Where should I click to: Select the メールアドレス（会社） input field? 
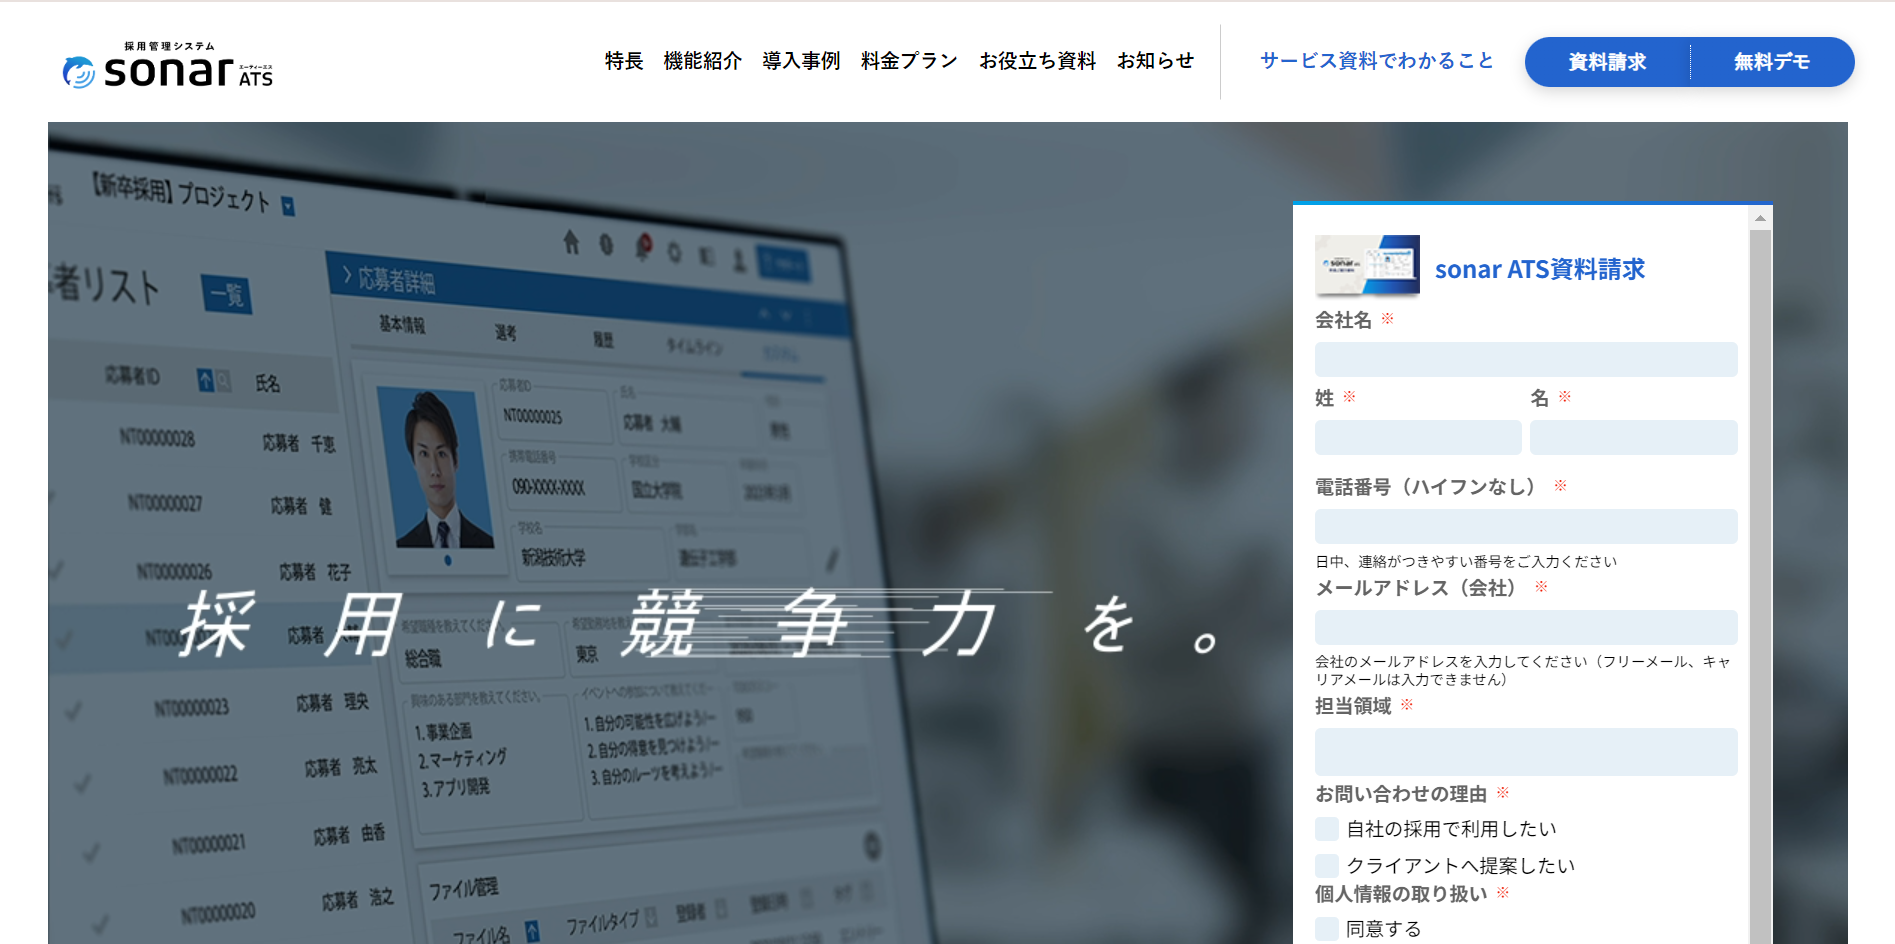point(1525,628)
